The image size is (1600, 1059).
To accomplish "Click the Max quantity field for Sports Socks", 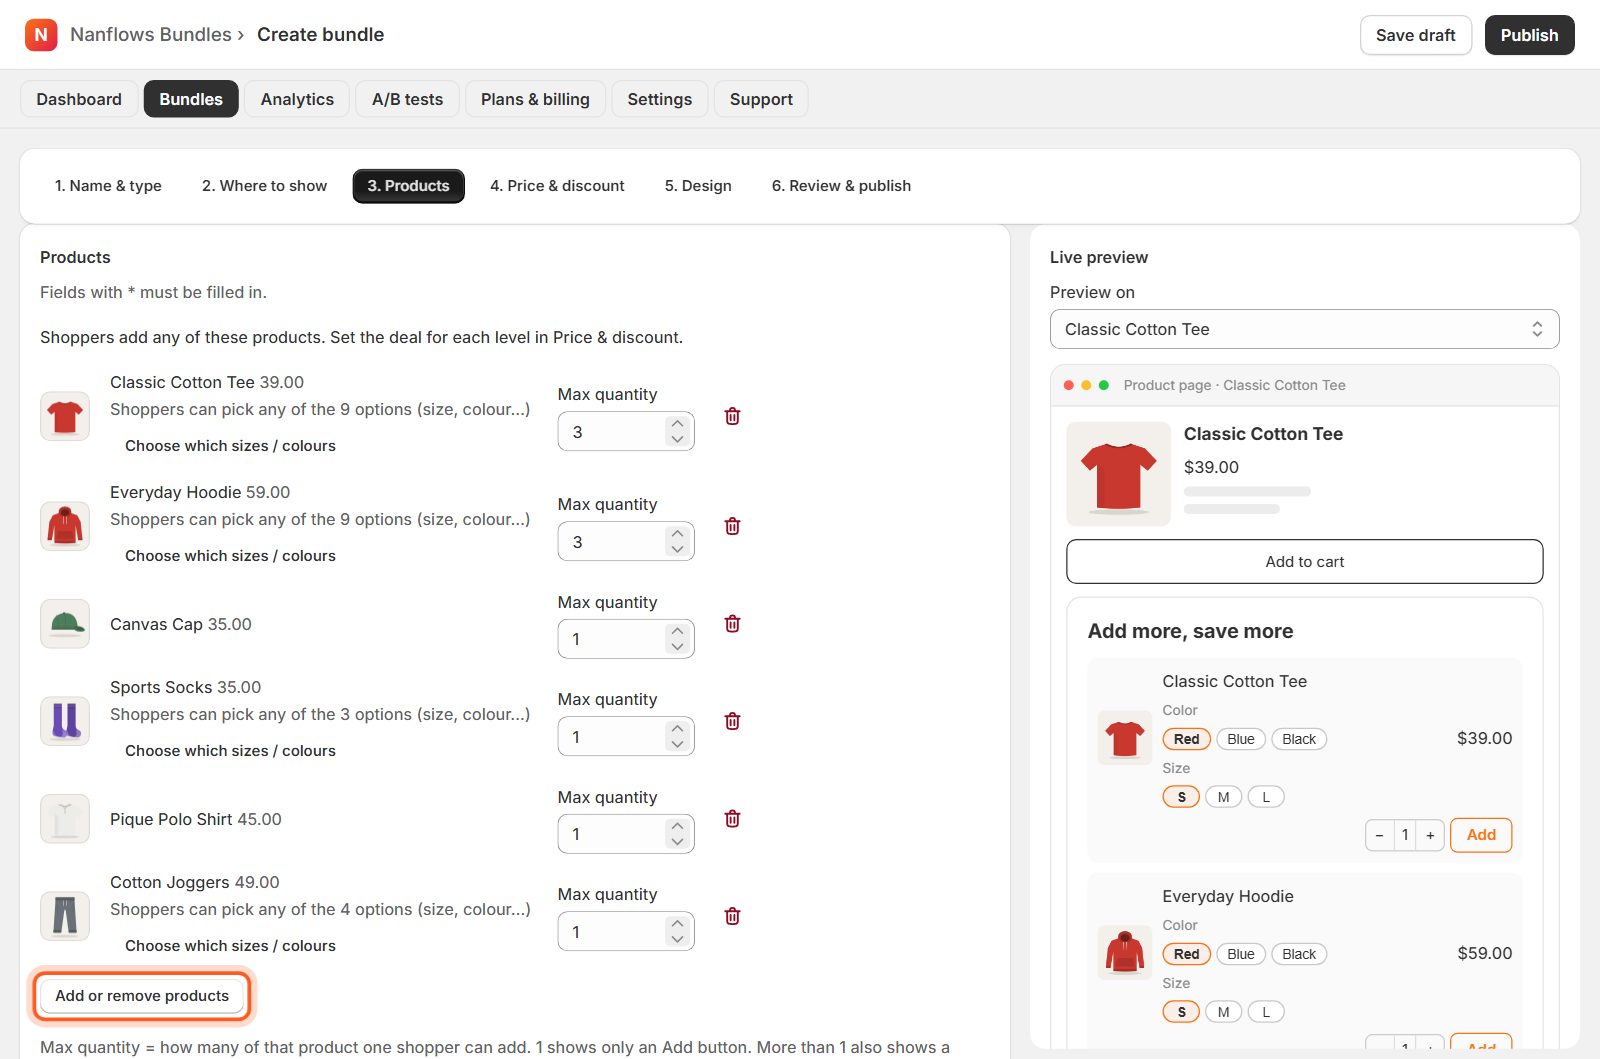I will click(x=626, y=737).
